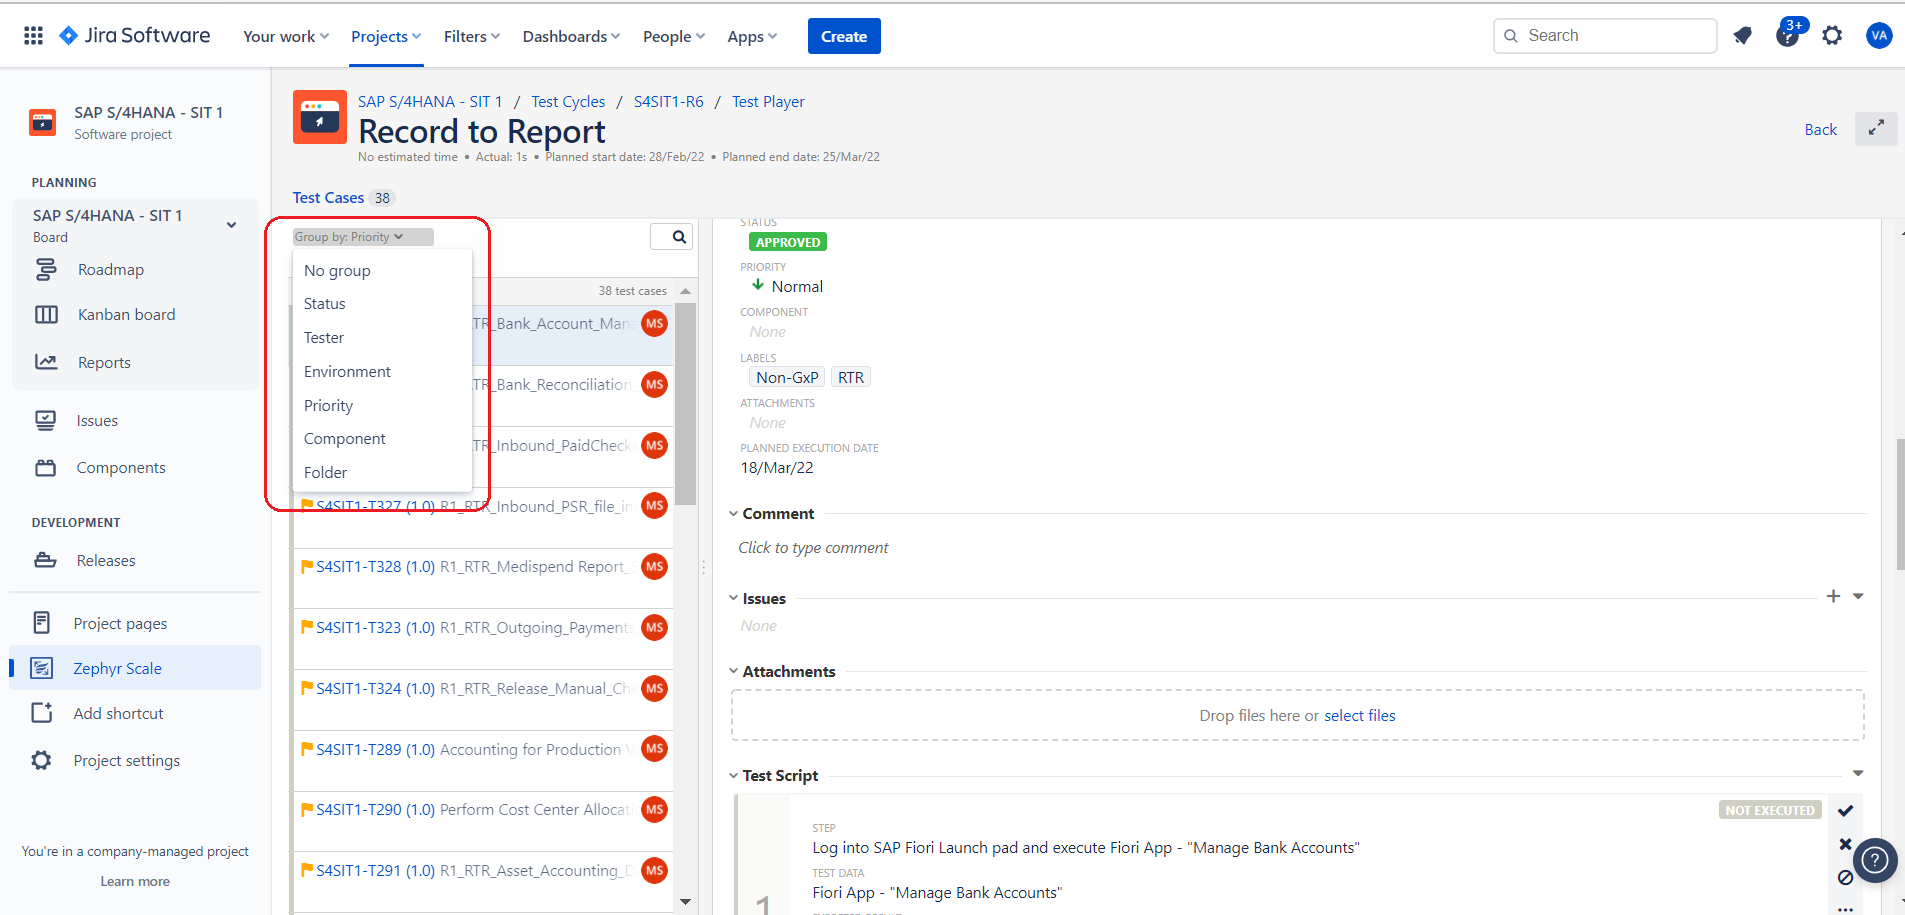Screen dimensions: 1905x915
Task: Click the Create button
Action: pyautogui.click(x=844, y=35)
